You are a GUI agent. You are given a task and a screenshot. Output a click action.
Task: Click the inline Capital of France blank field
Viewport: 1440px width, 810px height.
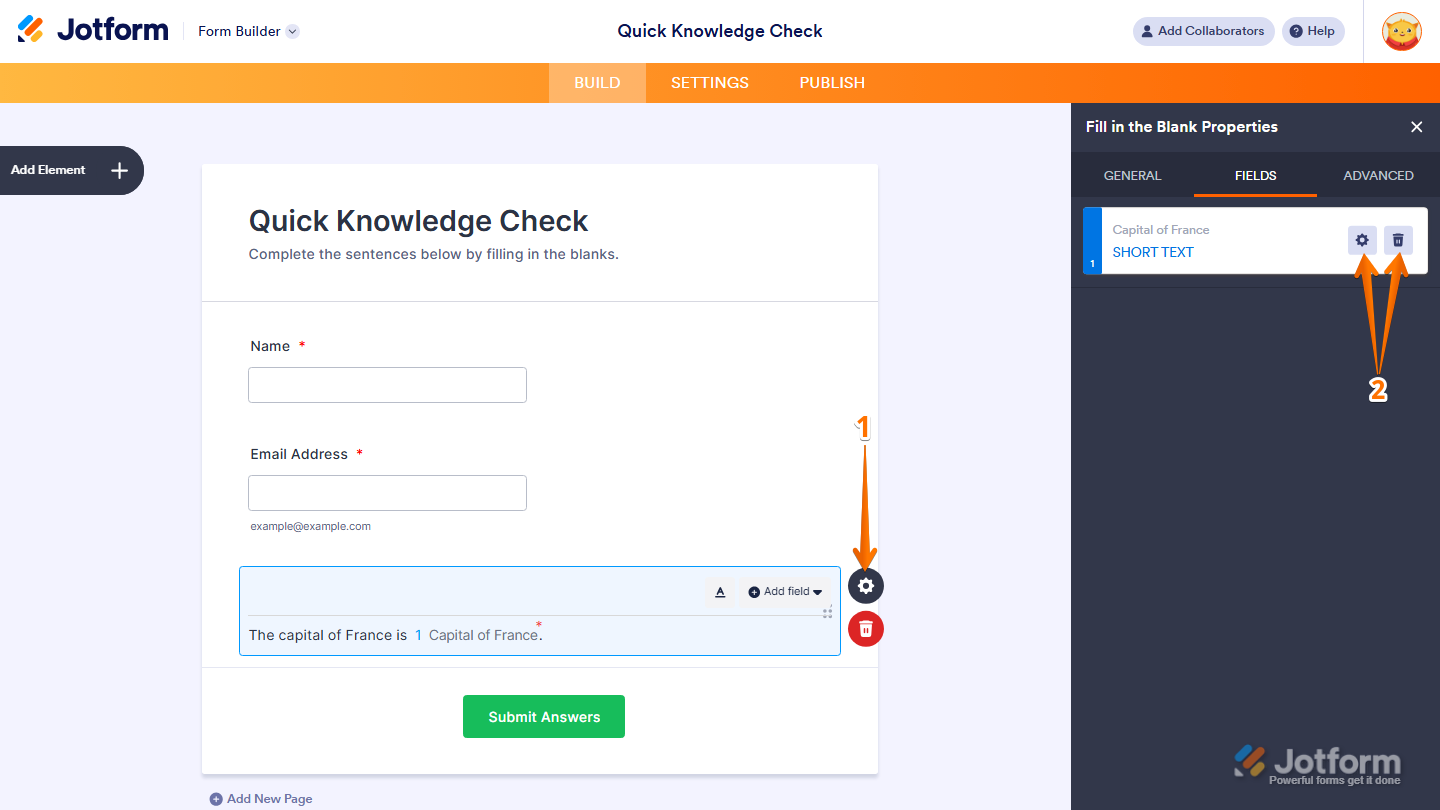click(x=476, y=635)
